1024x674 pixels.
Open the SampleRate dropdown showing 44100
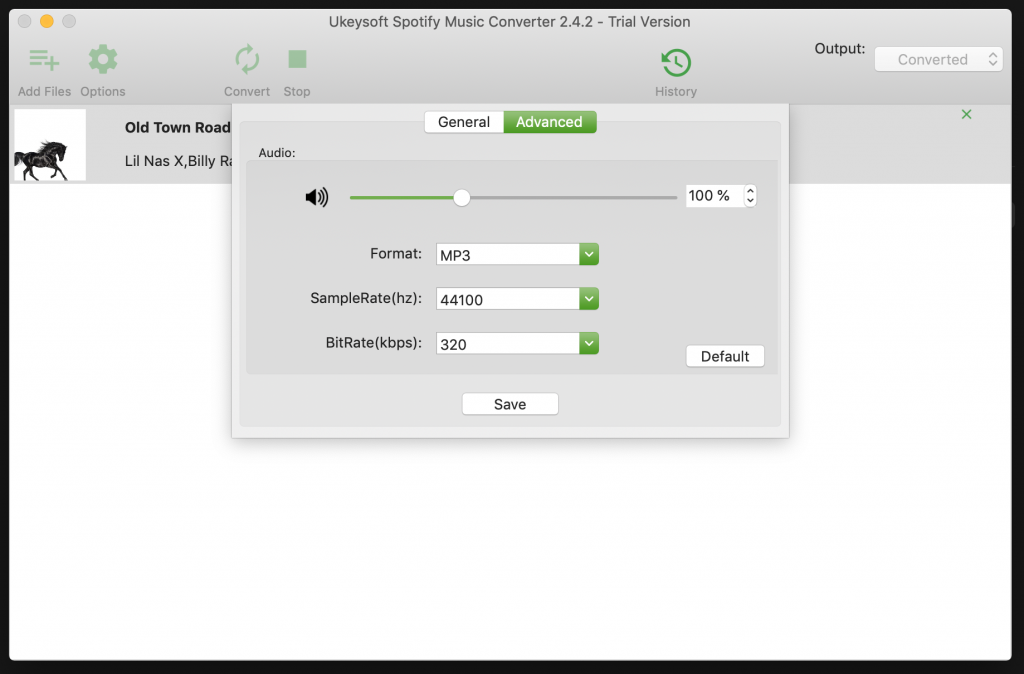tap(508, 298)
